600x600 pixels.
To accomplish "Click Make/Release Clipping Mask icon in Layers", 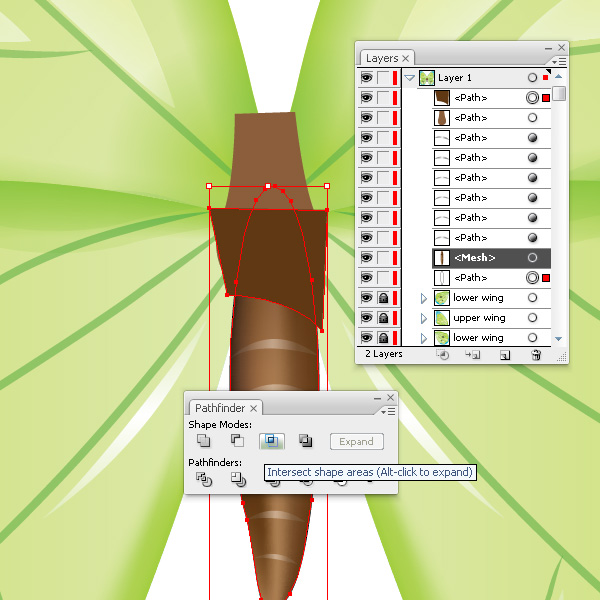I will point(442,355).
